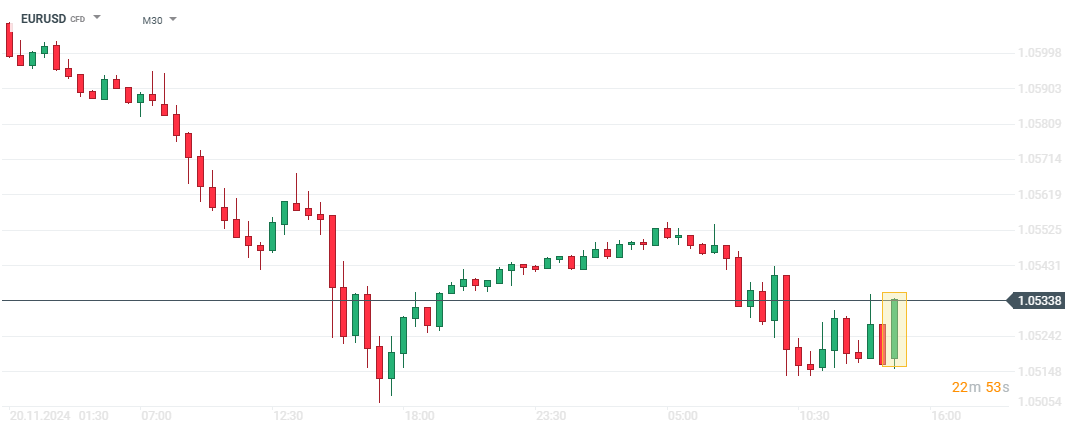Click the 1.05054 price axis label
1077x432 pixels.
point(1038,401)
